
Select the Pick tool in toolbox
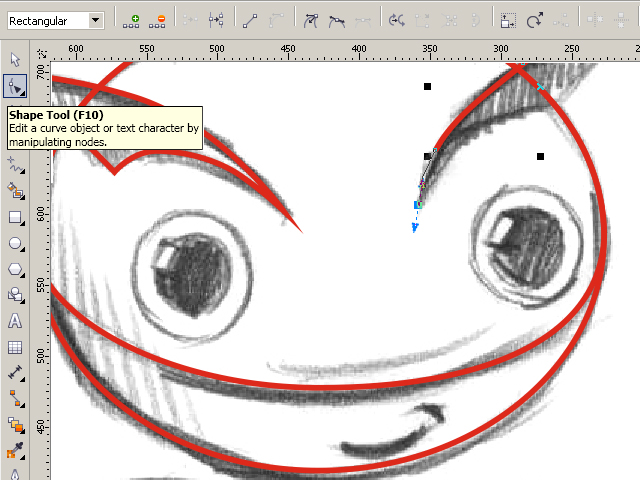15,59
